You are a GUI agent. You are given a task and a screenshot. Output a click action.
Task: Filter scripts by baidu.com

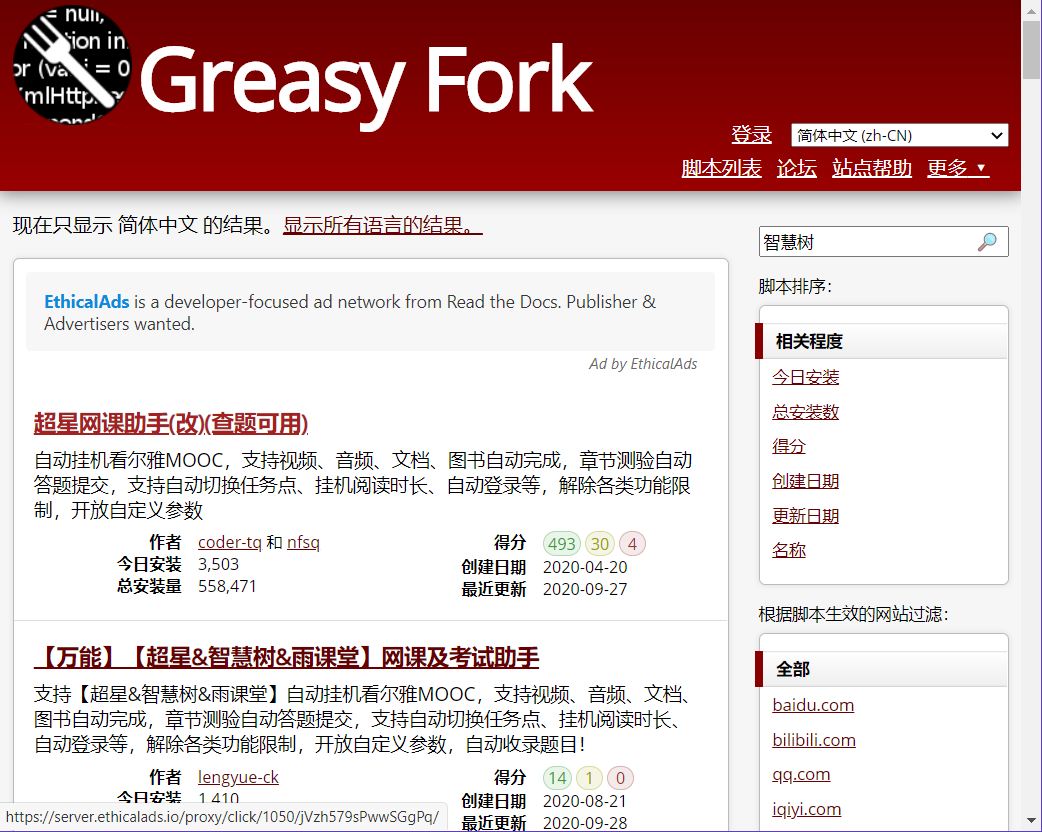(813, 705)
